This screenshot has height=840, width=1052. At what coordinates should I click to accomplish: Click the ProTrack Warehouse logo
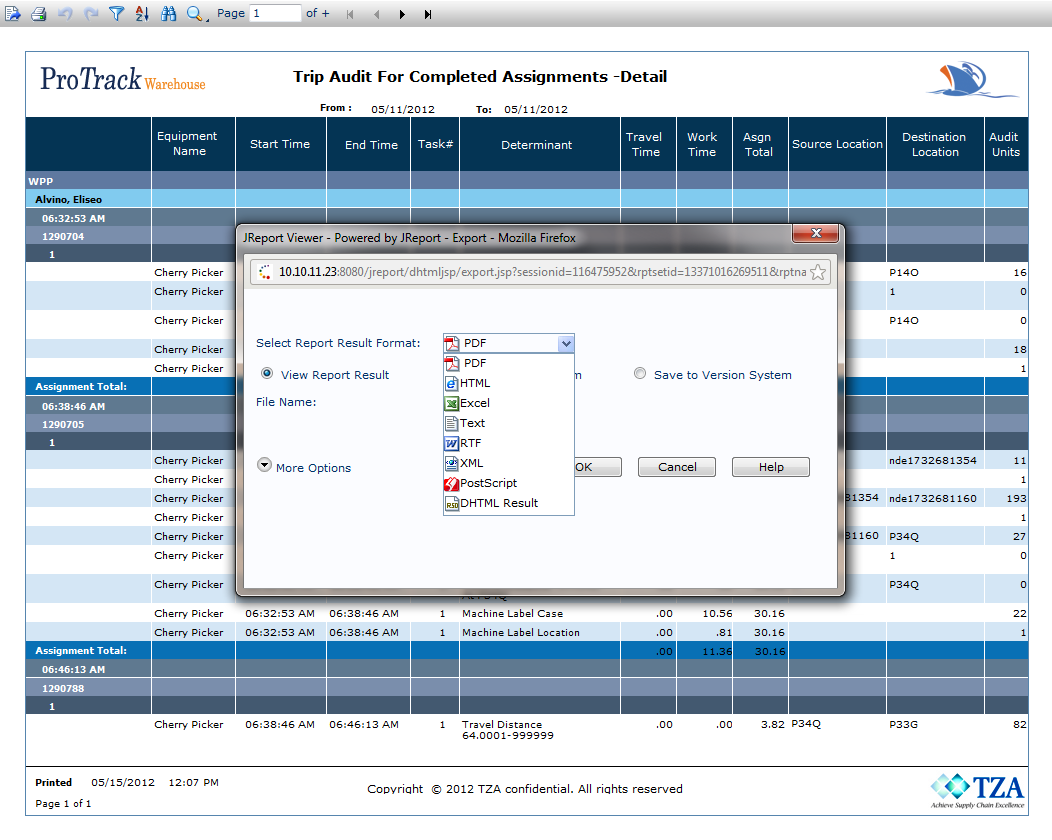point(123,78)
